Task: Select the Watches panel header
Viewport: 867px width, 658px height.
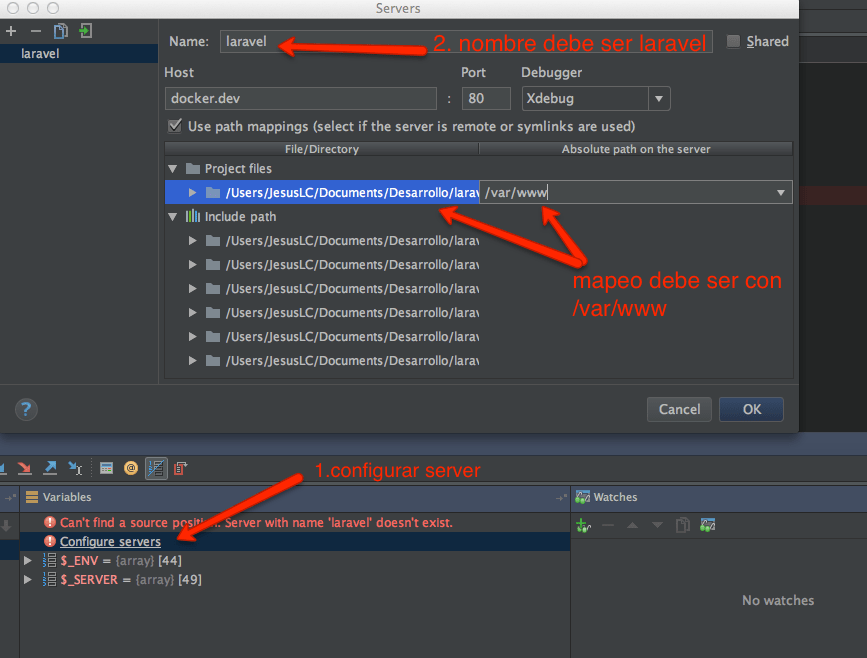Action: point(614,497)
